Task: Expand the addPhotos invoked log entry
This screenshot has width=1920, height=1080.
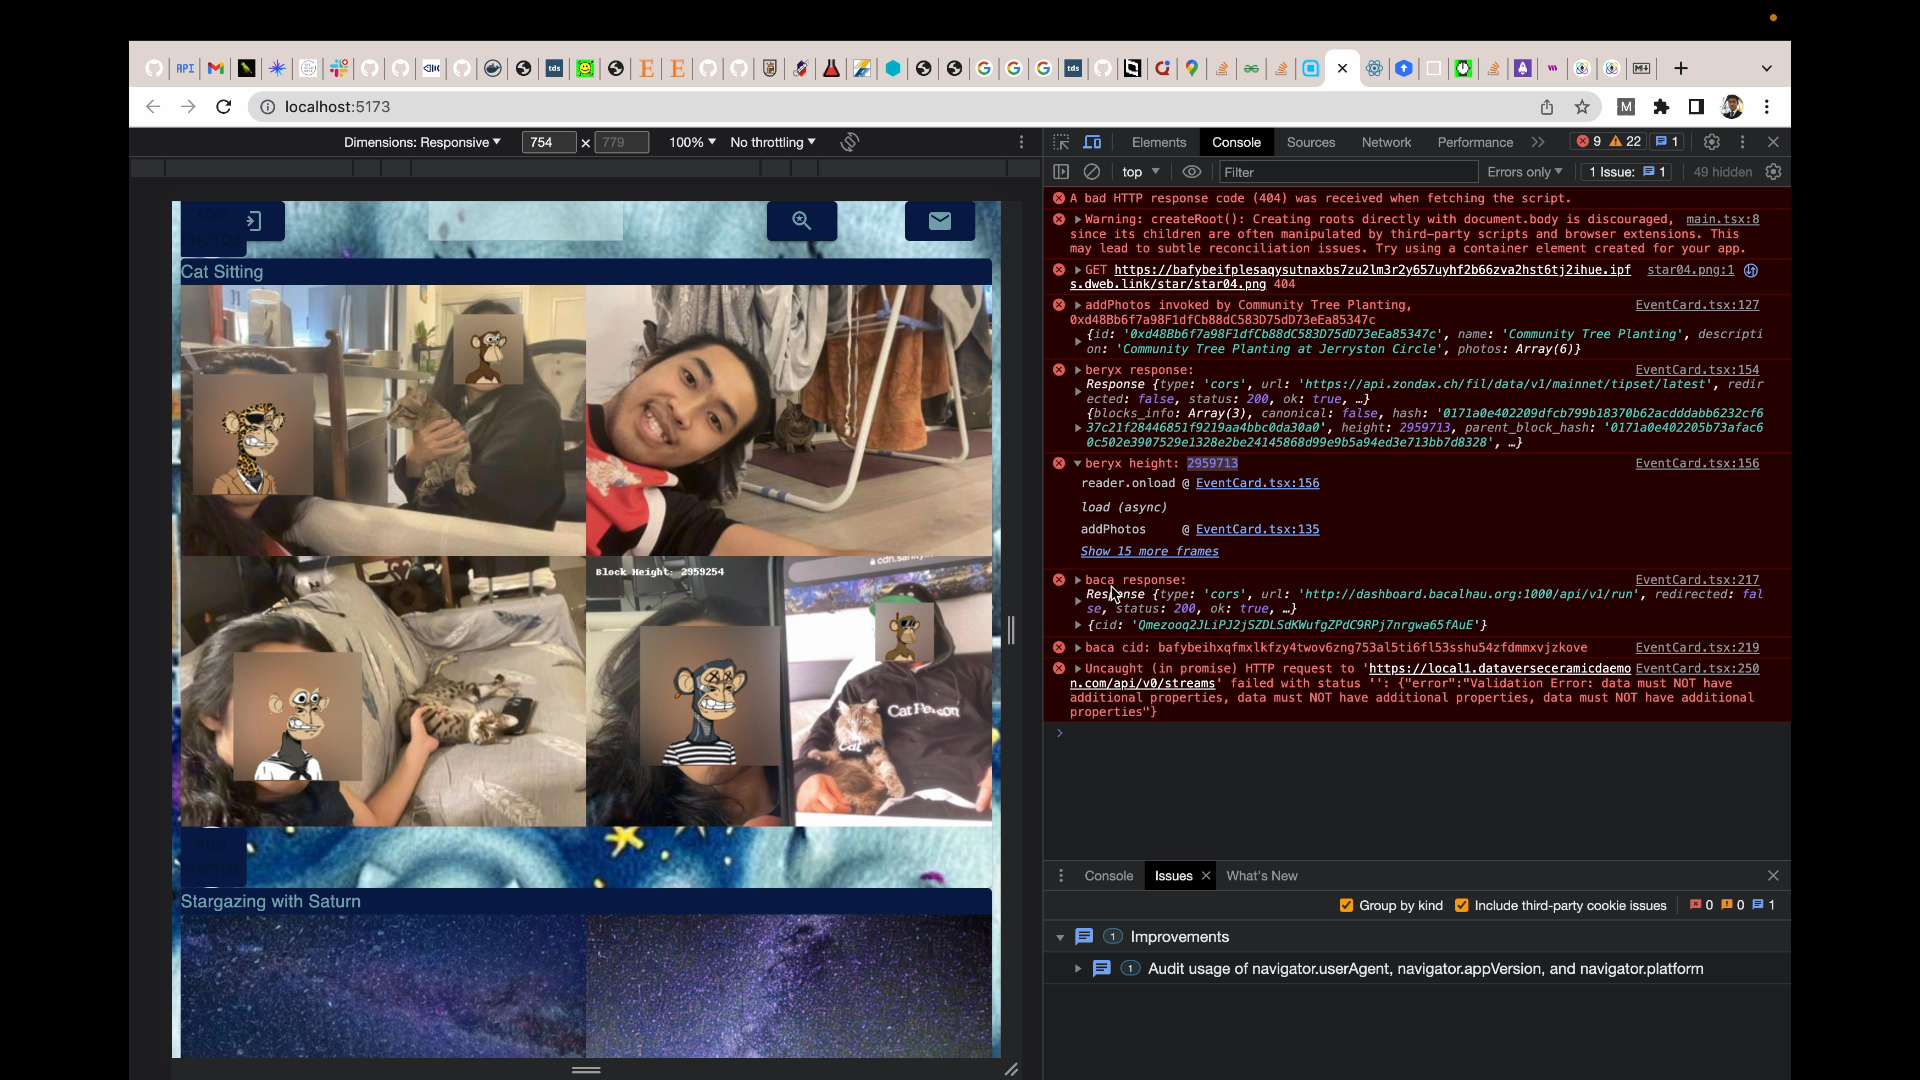Action: pyautogui.click(x=1078, y=305)
